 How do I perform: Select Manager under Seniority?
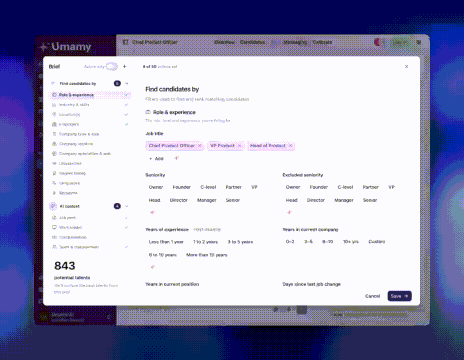207,200
